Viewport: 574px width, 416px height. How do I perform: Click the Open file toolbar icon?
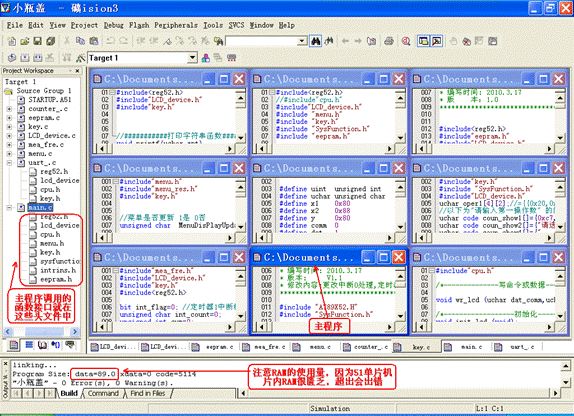[x=25, y=41]
